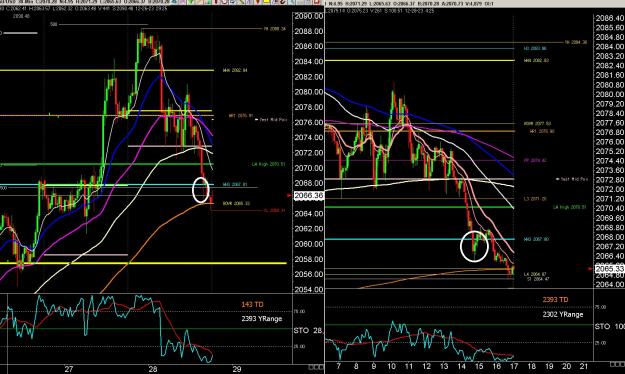Click the 2088.00 label on left chart price axis
The width and height of the screenshot is (625, 374).
(309, 31)
